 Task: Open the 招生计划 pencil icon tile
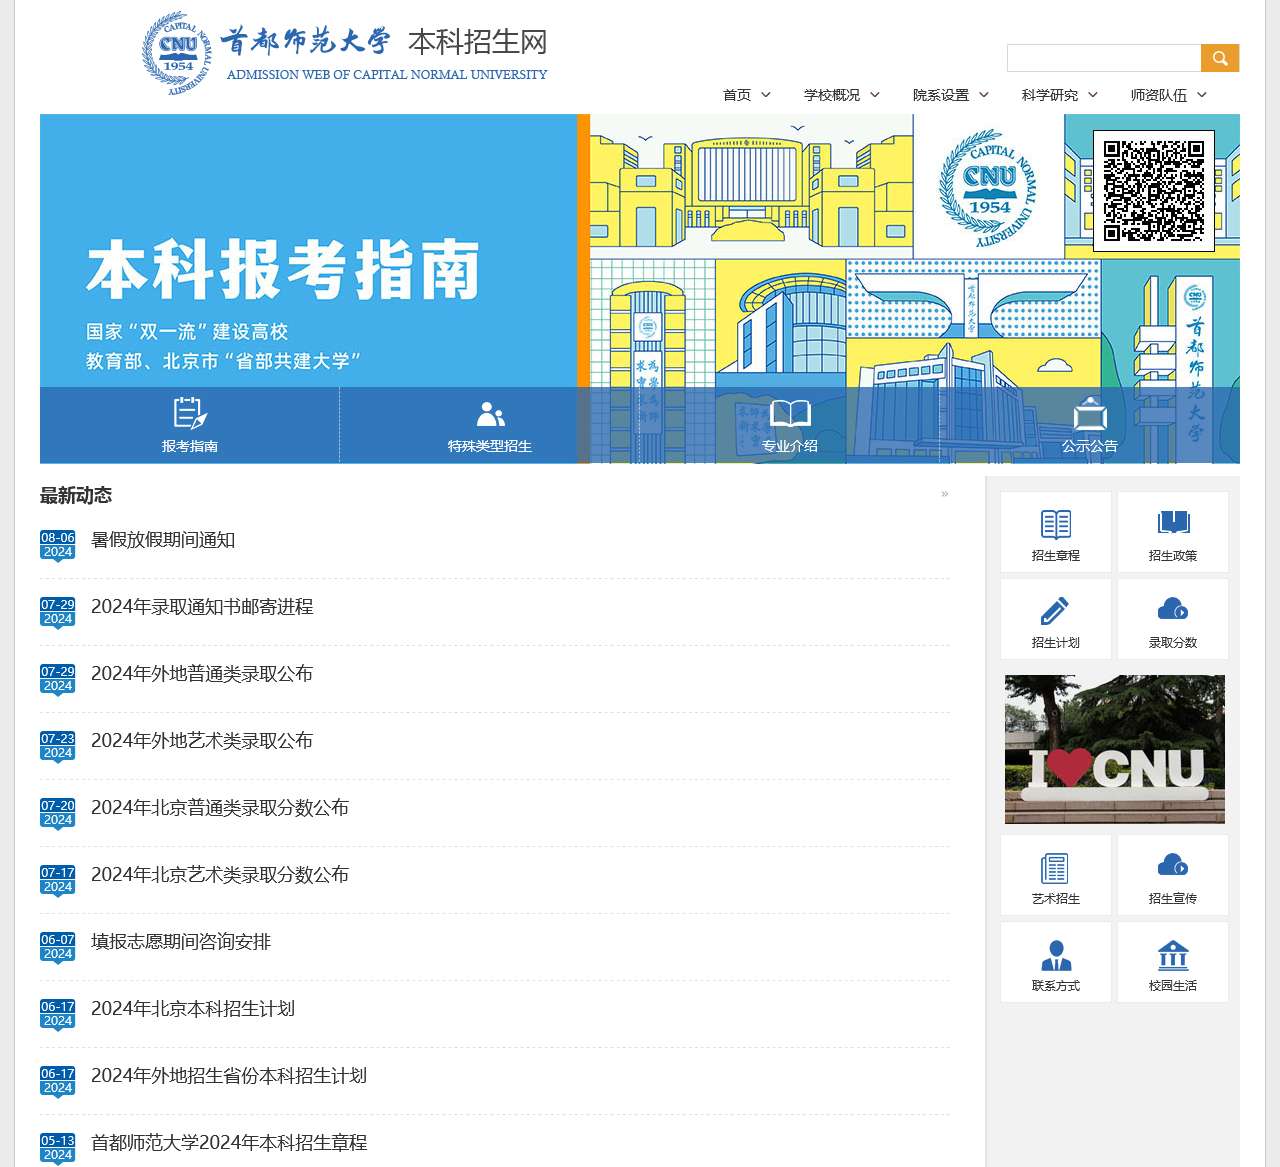point(1056,619)
